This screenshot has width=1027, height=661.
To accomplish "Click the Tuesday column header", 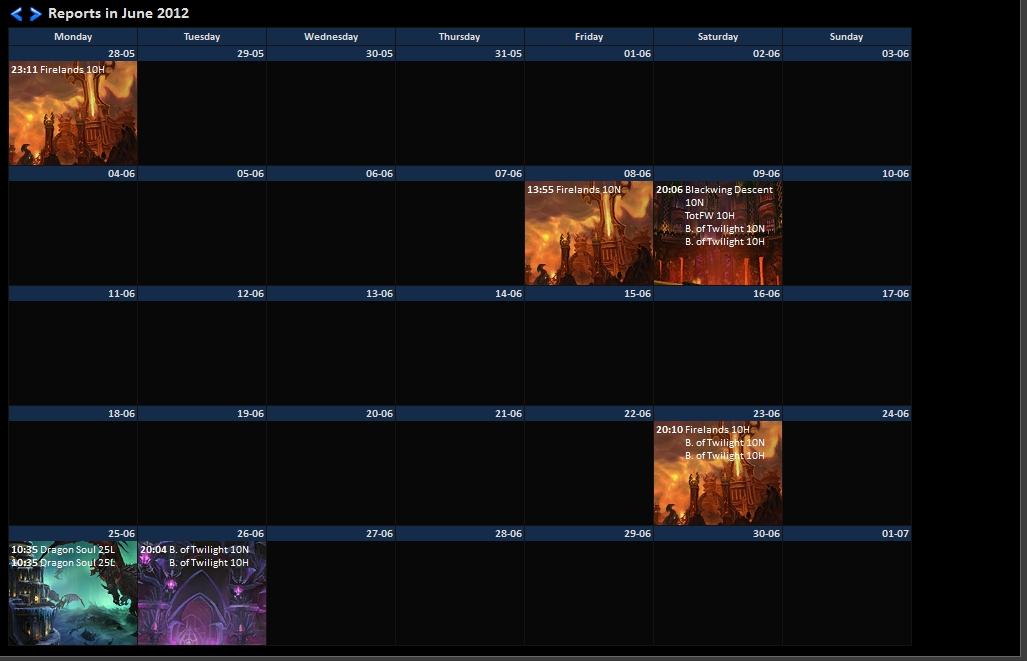I will tap(202, 37).
